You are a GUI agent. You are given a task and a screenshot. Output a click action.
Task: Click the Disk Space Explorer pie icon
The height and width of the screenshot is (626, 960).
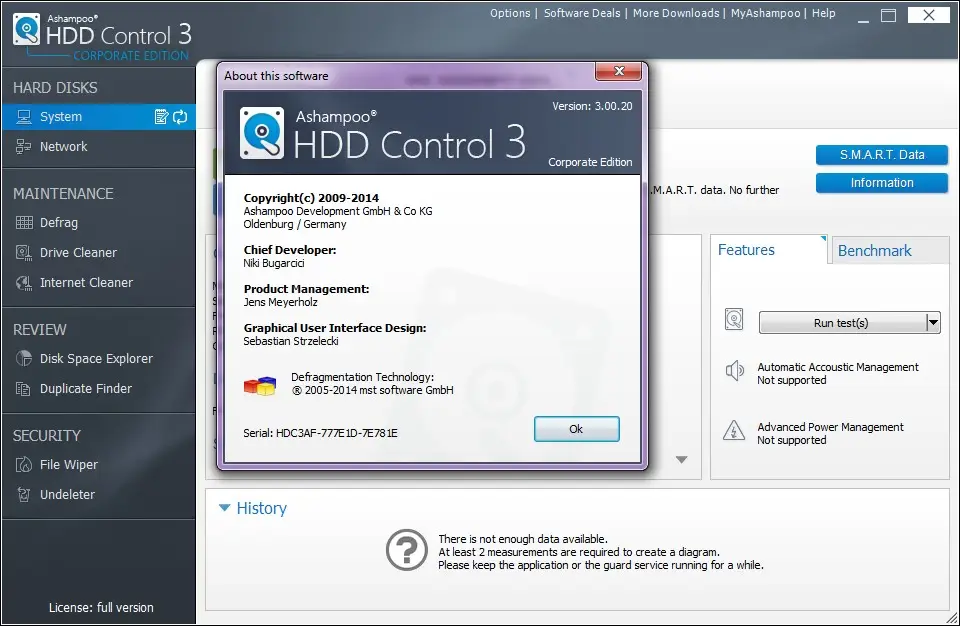coord(24,358)
